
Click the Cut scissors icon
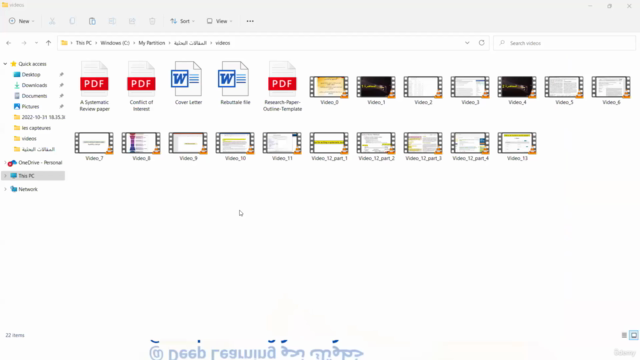tap(52, 21)
